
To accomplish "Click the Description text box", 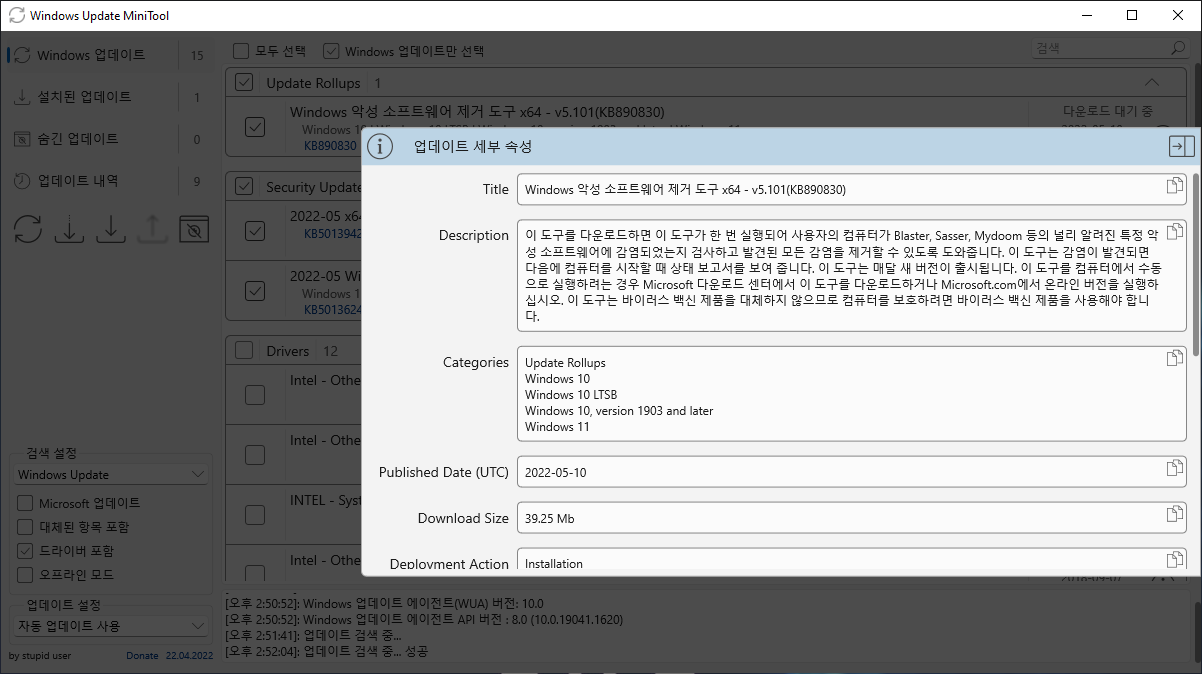I will coord(851,275).
